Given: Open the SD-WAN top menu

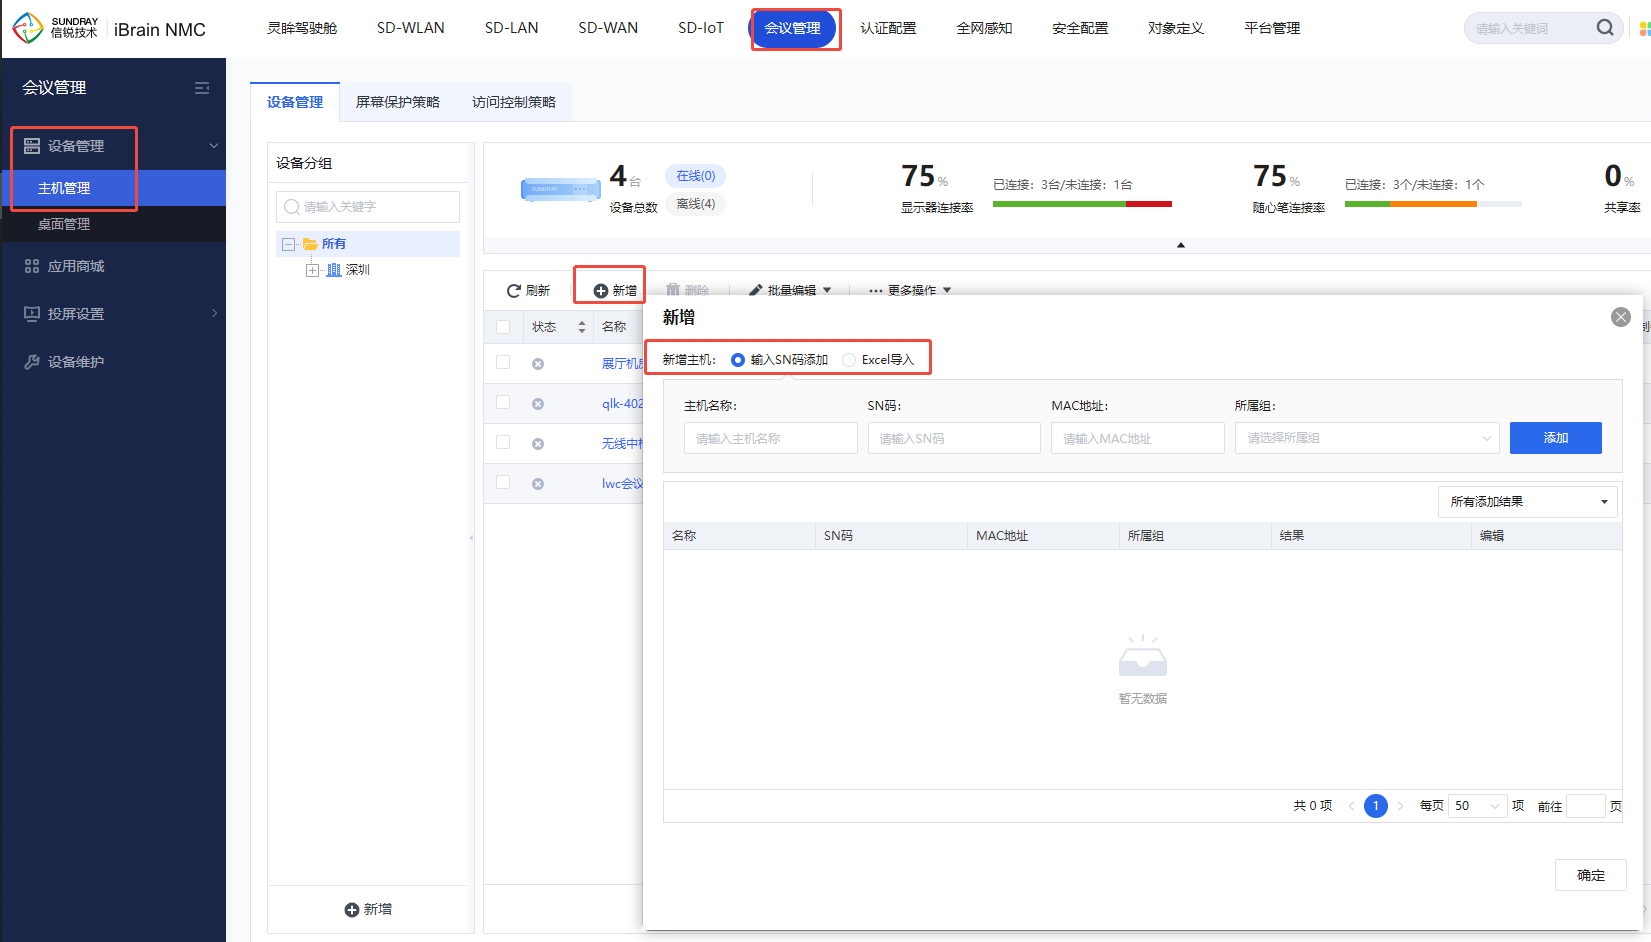Looking at the screenshot, I should tap(607, 28).
